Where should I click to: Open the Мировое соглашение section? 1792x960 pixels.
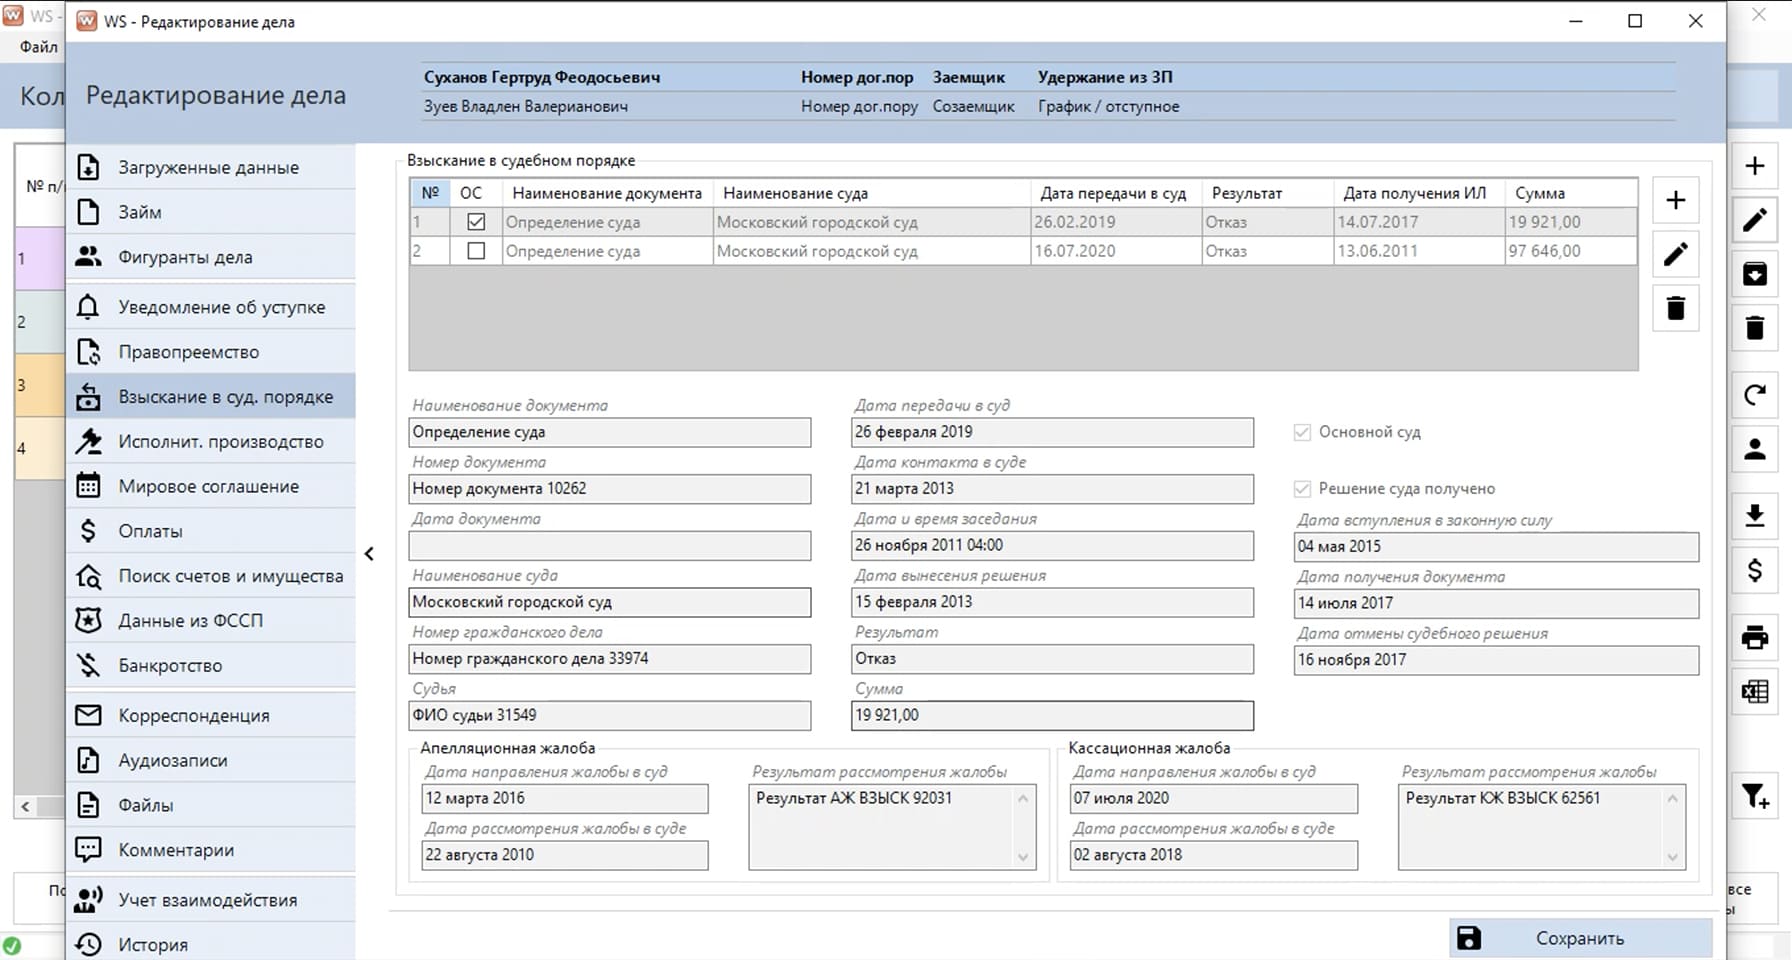[x=208, y=487]
